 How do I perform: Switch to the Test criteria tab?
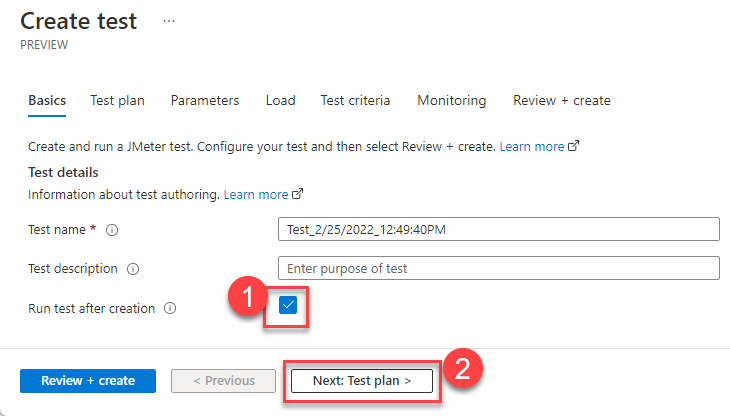pos(355,101)
